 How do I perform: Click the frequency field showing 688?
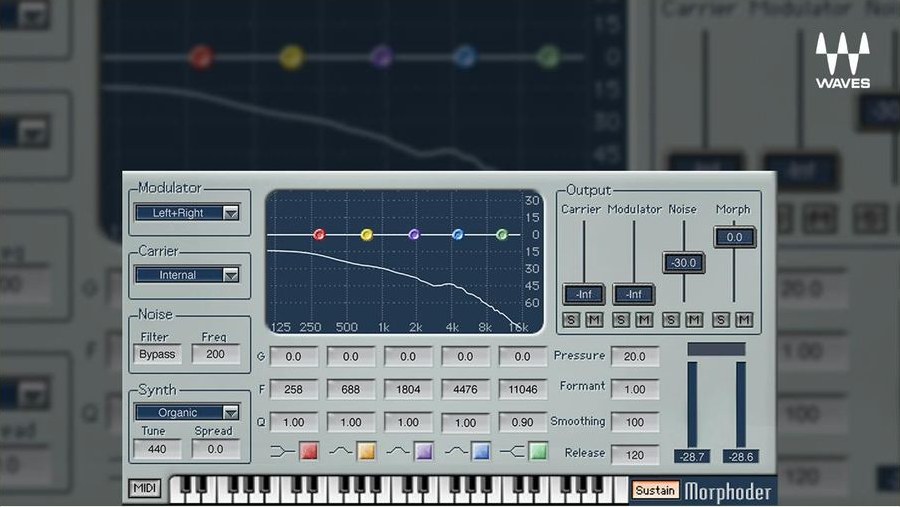click(x=351, y=389)
